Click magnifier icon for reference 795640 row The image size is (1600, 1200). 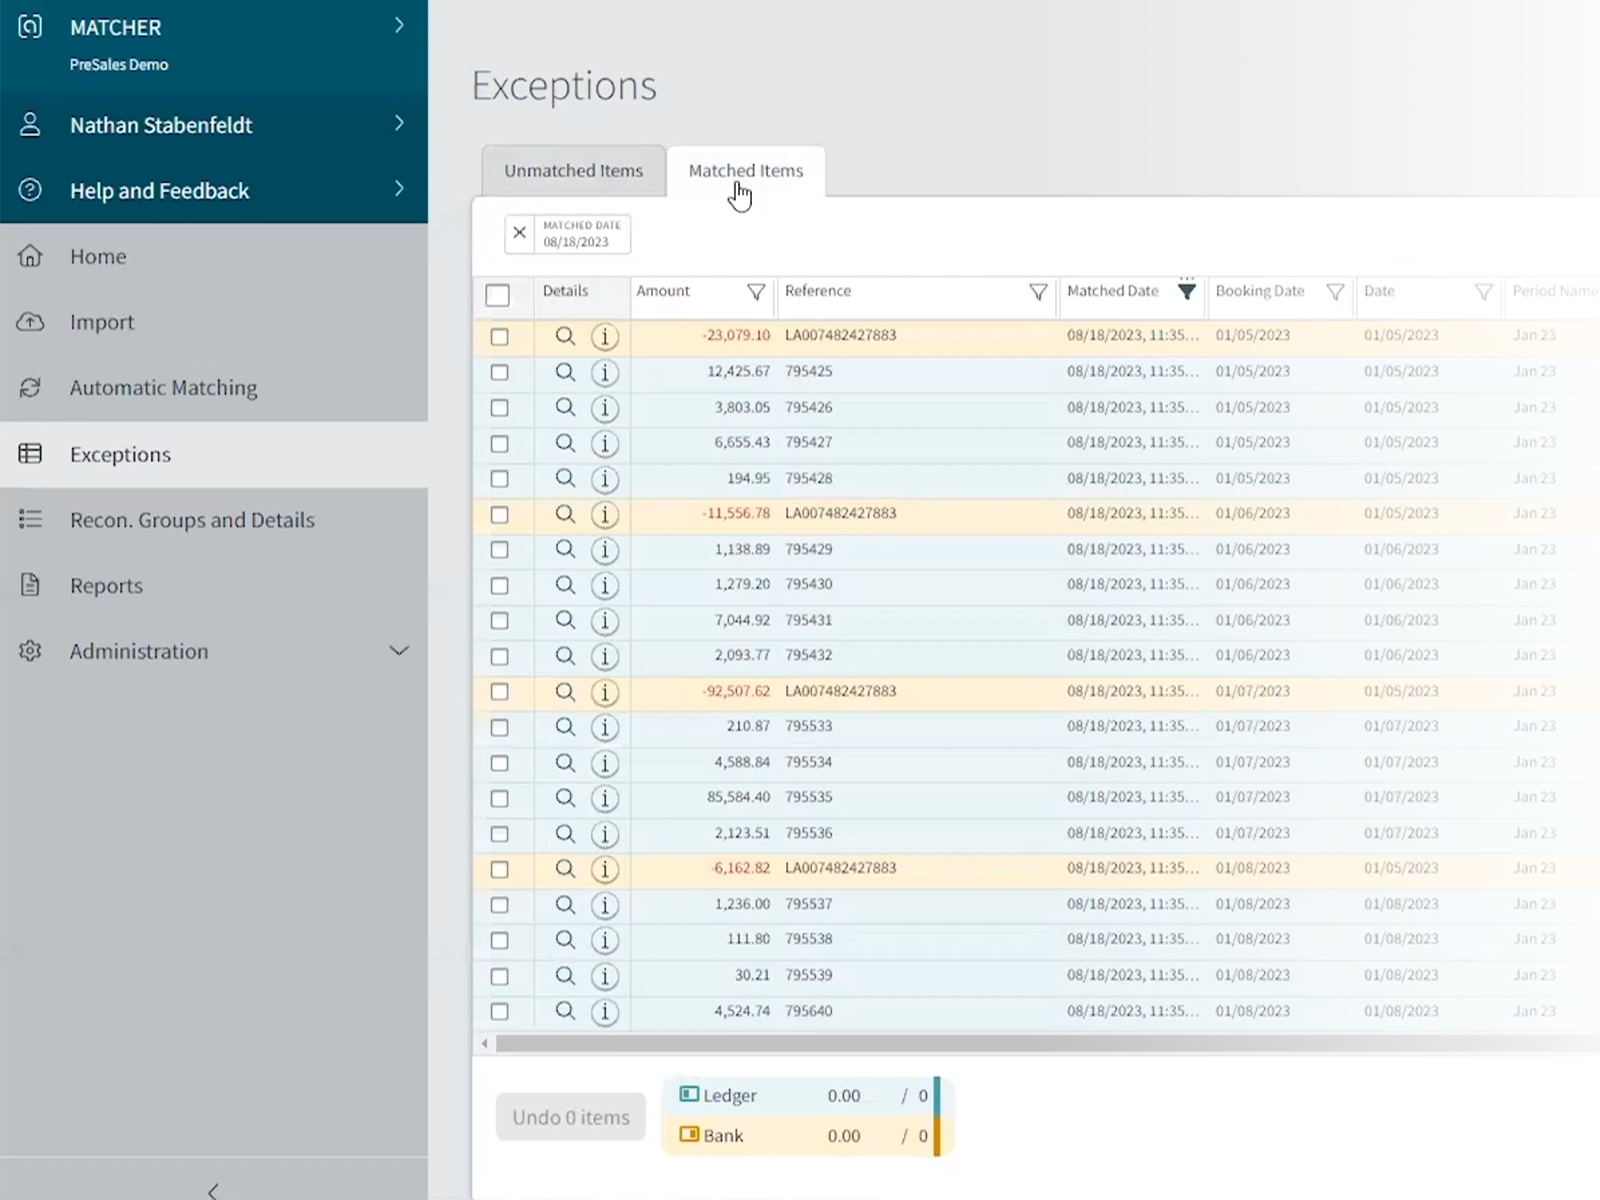click(565, 1011)
